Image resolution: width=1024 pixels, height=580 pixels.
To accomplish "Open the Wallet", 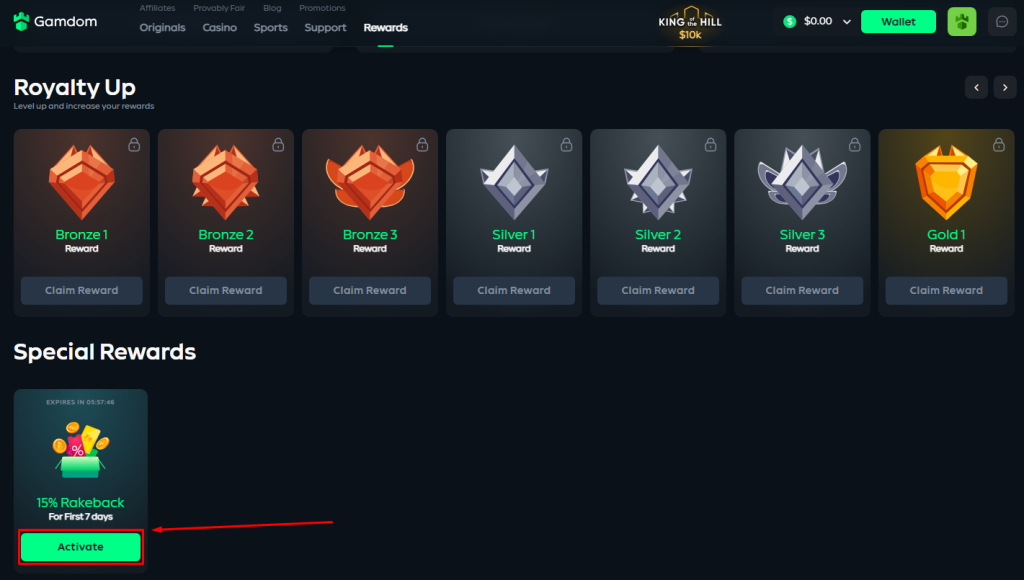I will pos(898,22).
